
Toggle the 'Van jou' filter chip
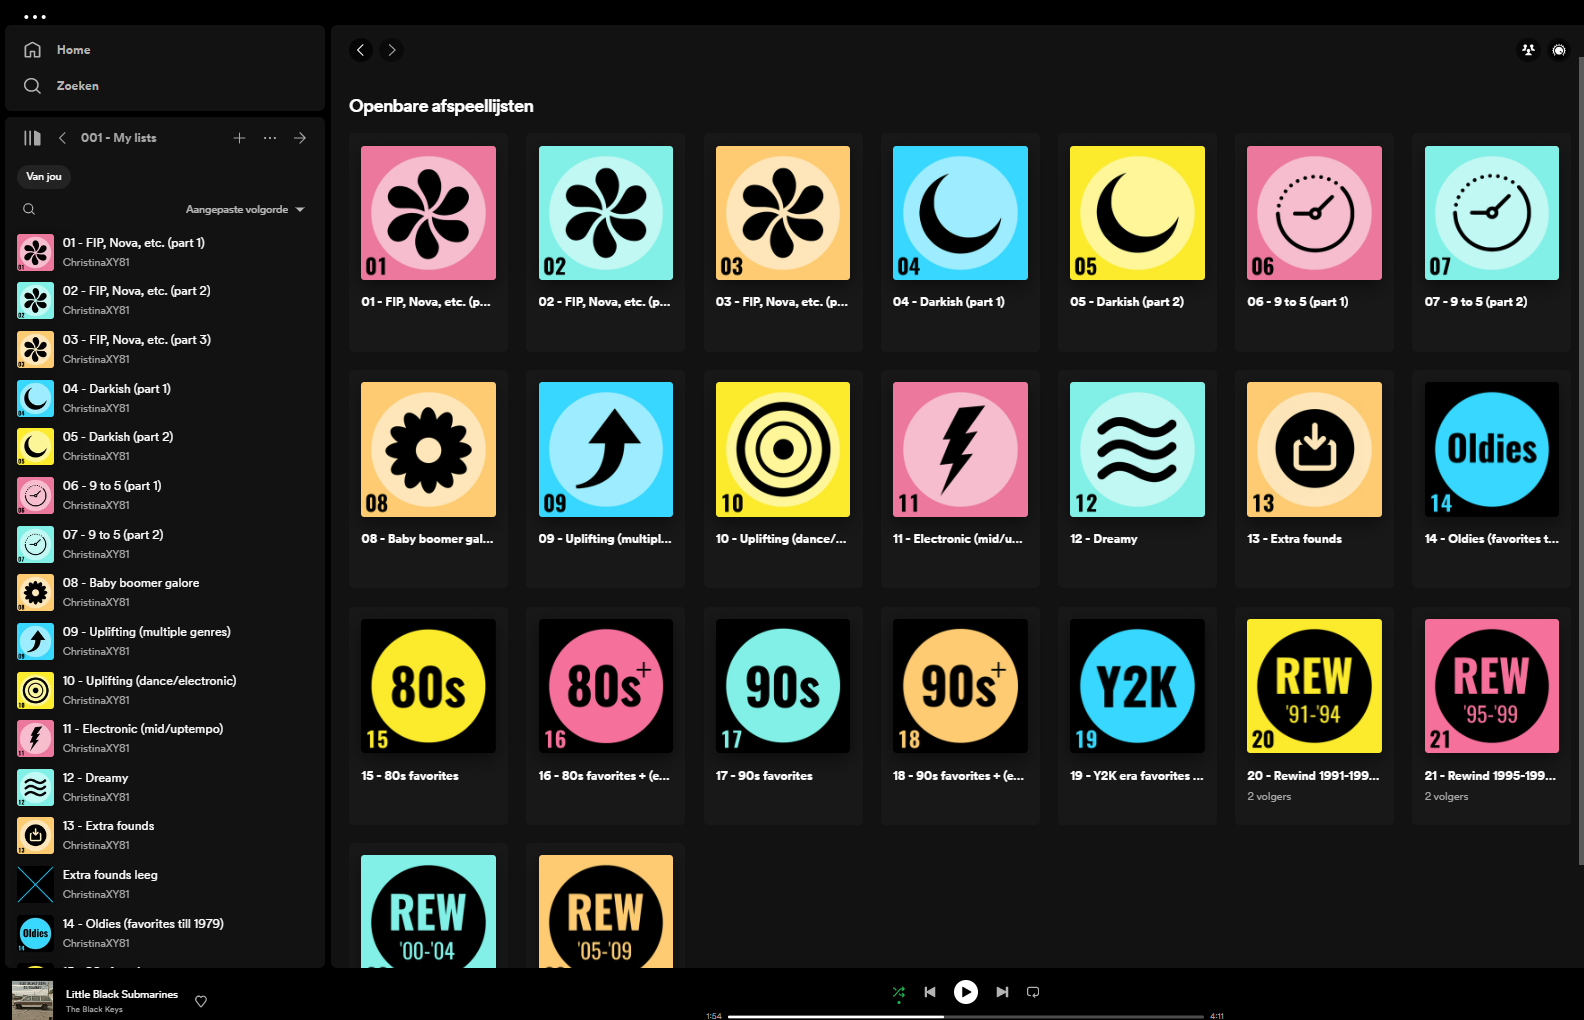click(x=44, y=177)
